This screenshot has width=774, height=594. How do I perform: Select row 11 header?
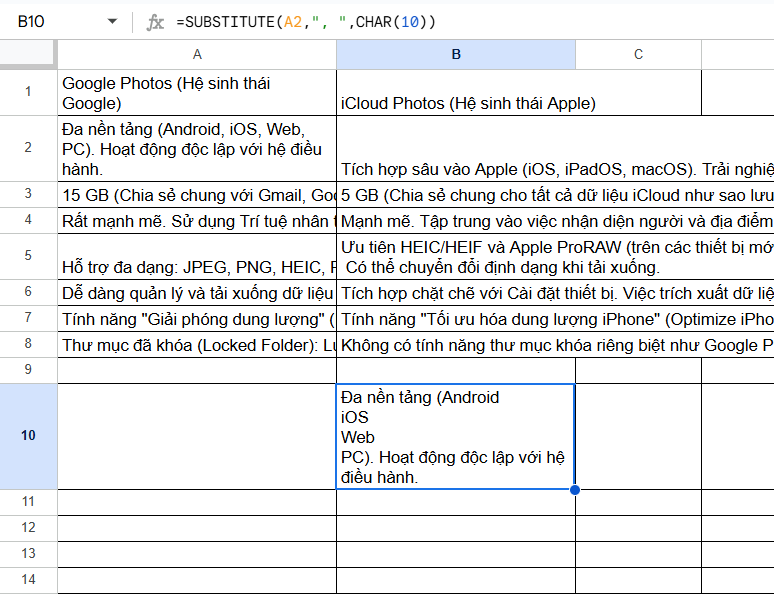tap(28, 502)
